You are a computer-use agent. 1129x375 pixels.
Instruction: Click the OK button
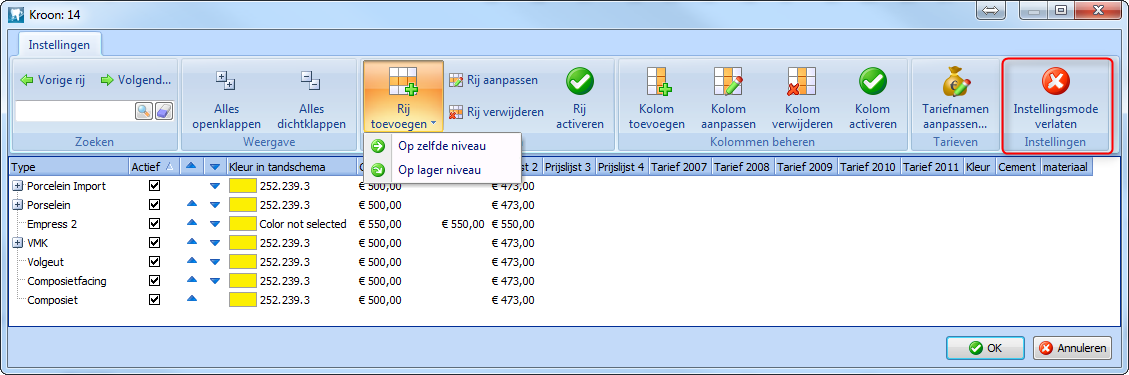(x=986, y=348)
